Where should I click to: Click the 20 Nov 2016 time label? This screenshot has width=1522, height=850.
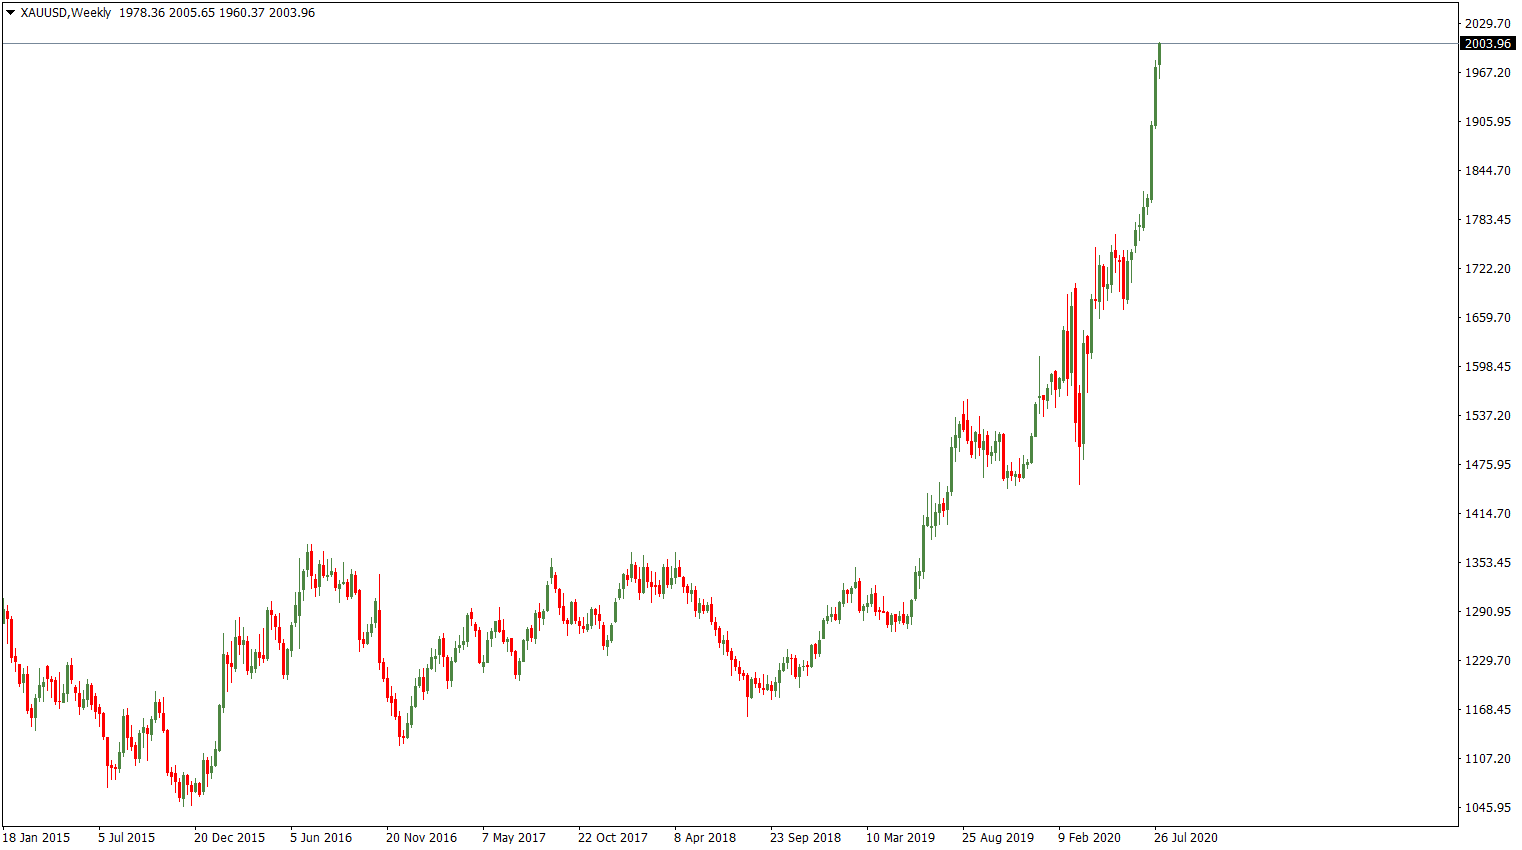click(x=421, y=838)
